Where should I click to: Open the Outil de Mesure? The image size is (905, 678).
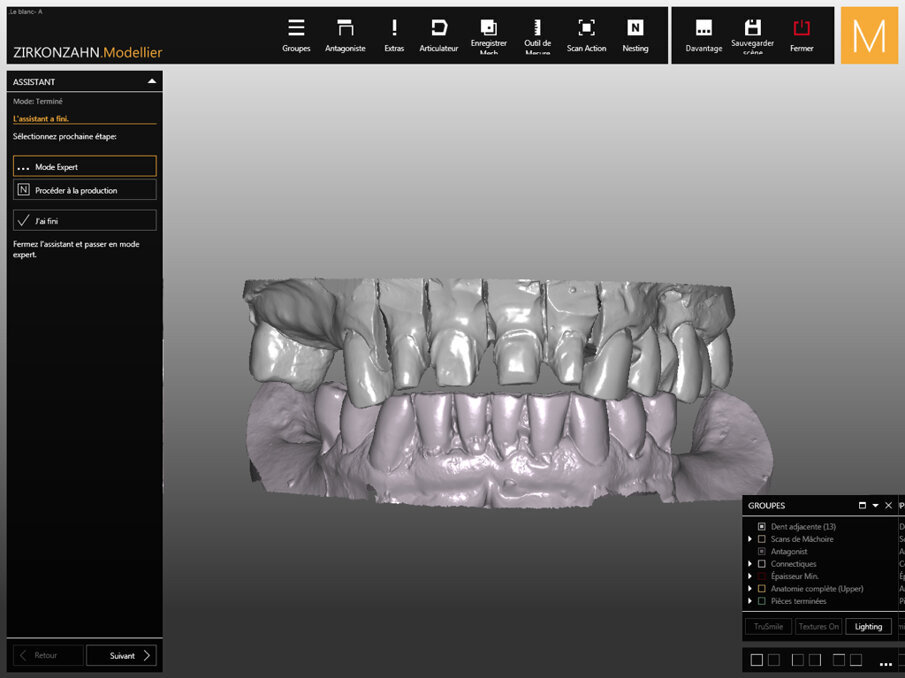point(537,33)
